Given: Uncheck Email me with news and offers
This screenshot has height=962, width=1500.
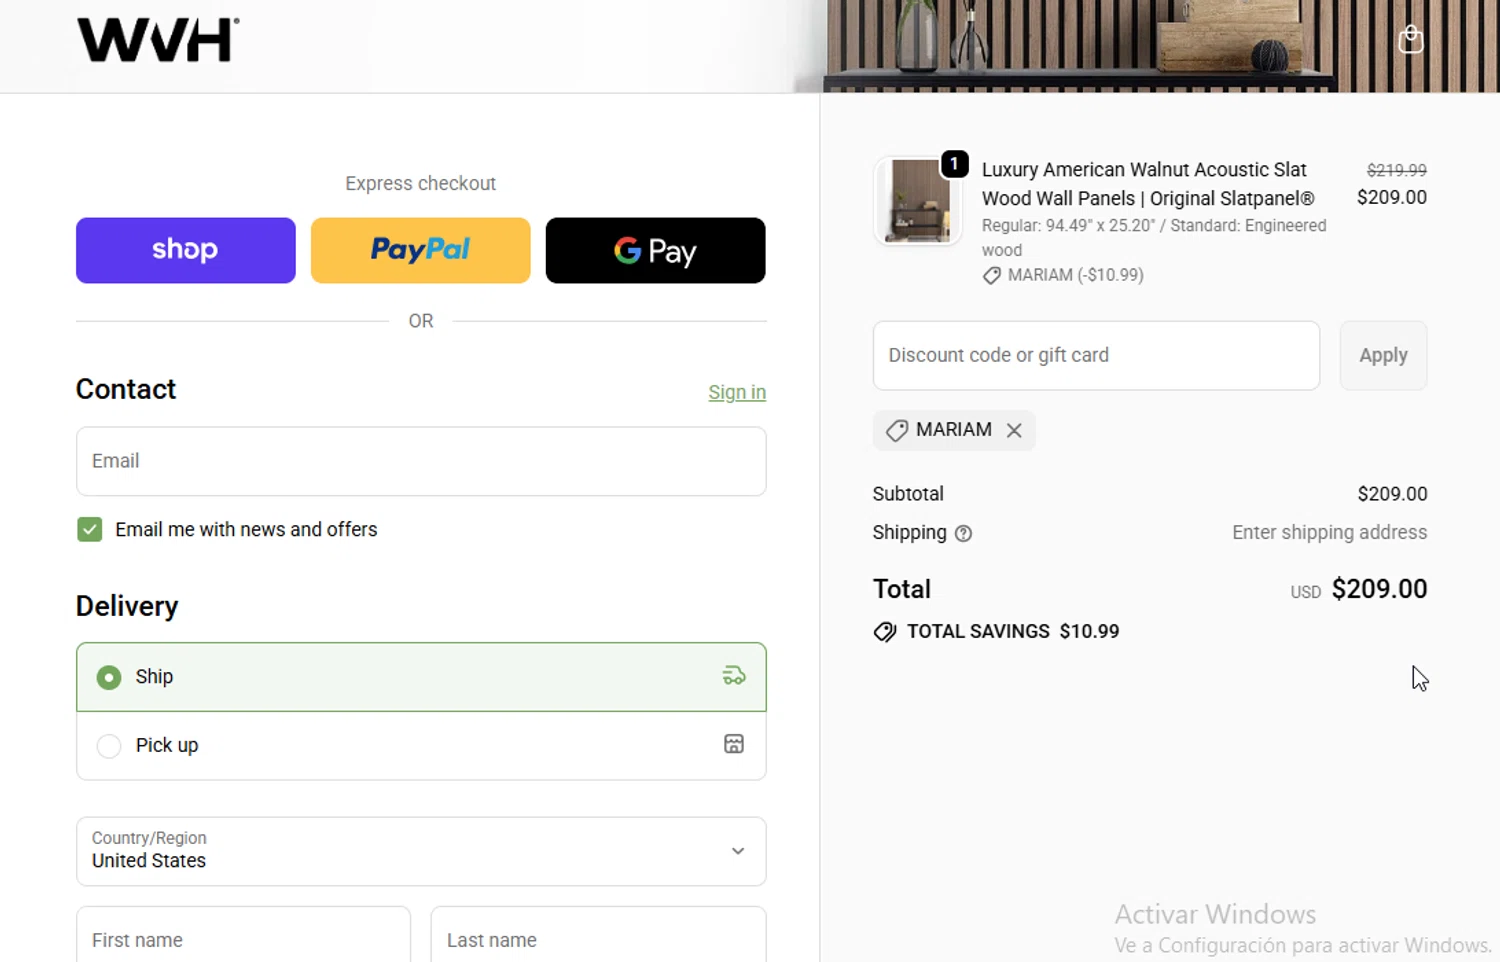Looking at the screenshot, I should [x=90, y=530].
